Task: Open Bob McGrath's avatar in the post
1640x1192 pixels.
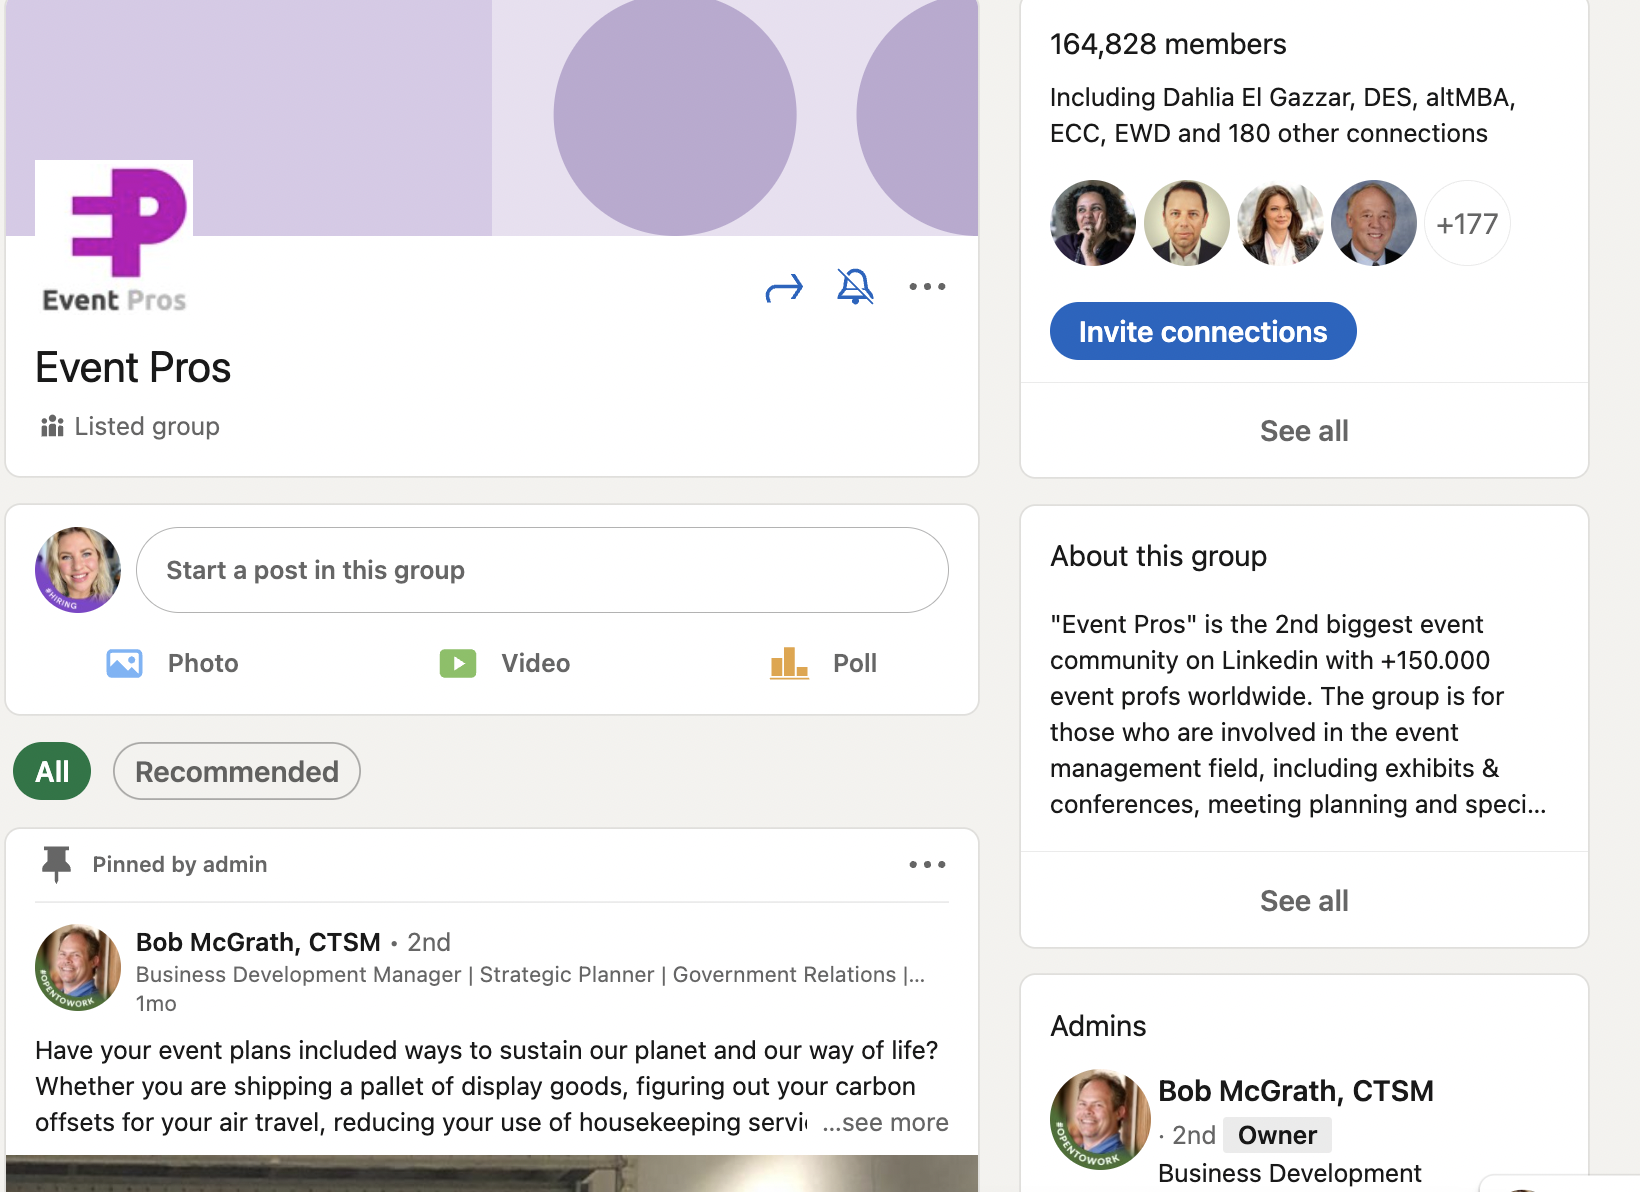Action: tap(78, 967)
